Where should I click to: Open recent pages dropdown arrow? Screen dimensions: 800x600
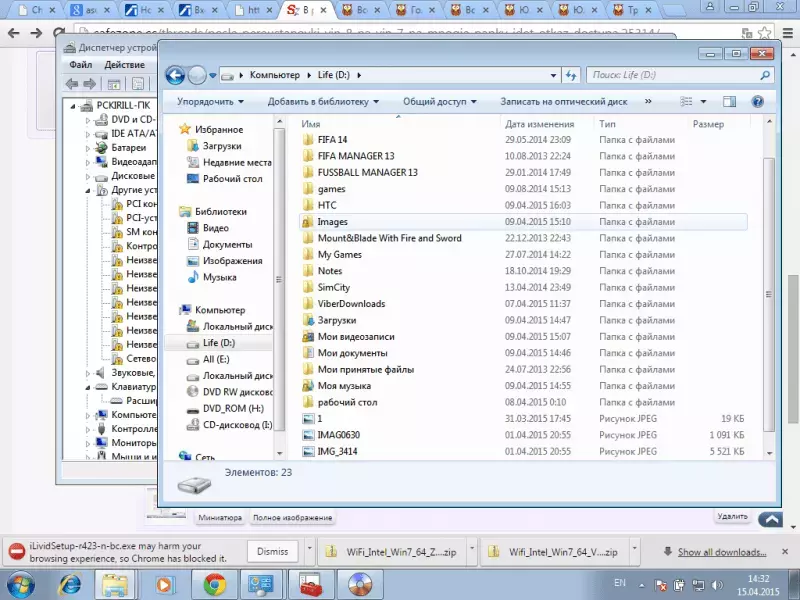[212, 76]
